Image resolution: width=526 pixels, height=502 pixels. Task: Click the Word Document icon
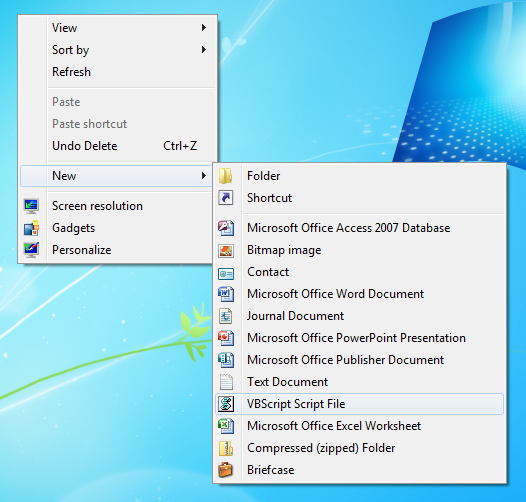point(226,294)
